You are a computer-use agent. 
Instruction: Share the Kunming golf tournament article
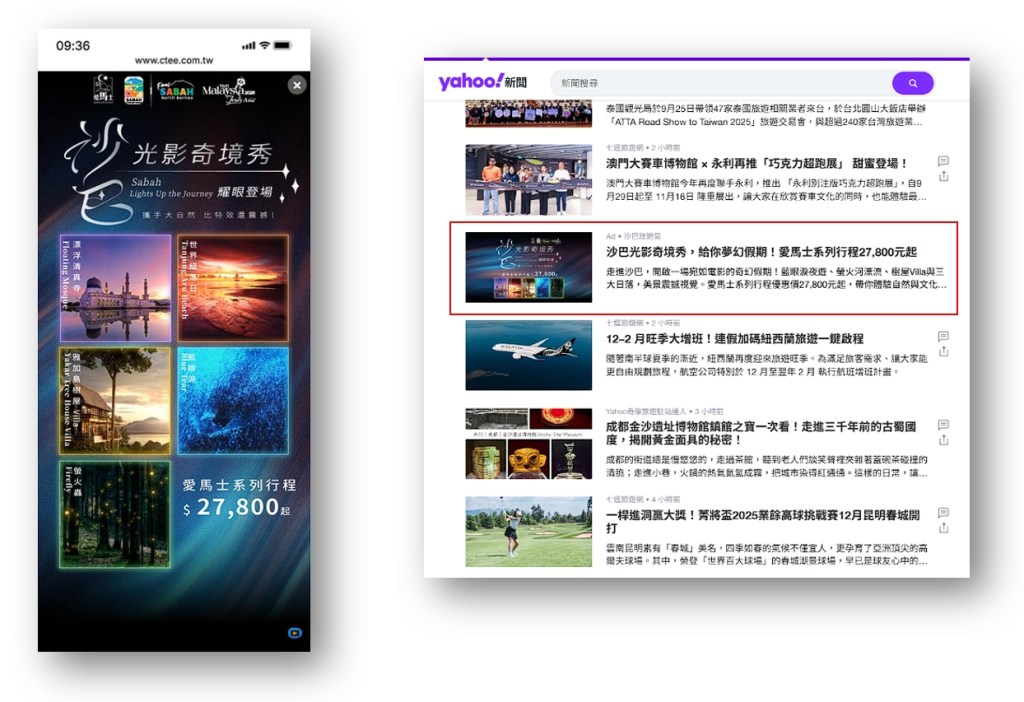pyautogui.click(x=943, y=528)
